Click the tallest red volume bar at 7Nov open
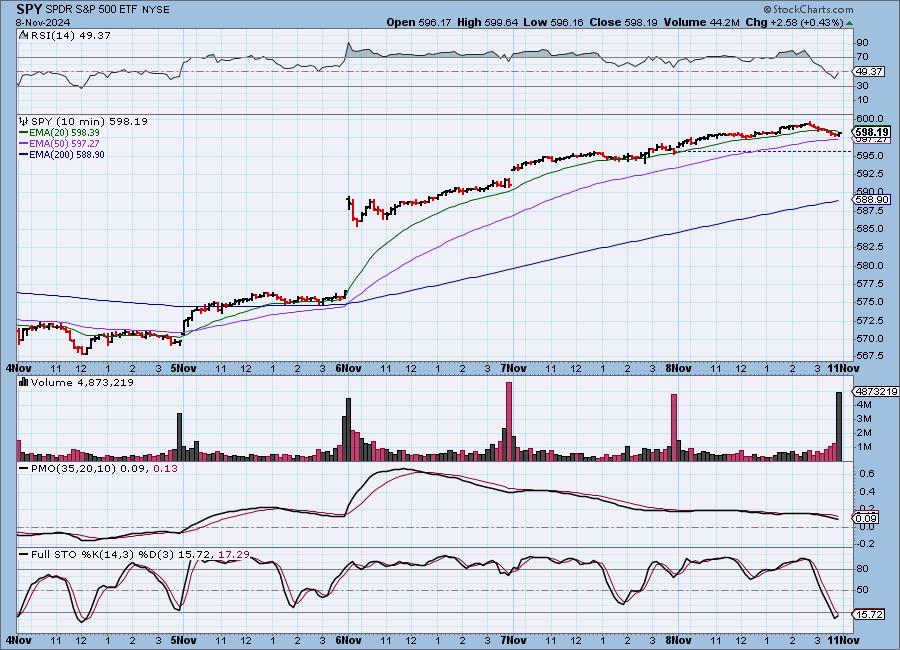This screenshot has width=900, height=650. point(509,421)
